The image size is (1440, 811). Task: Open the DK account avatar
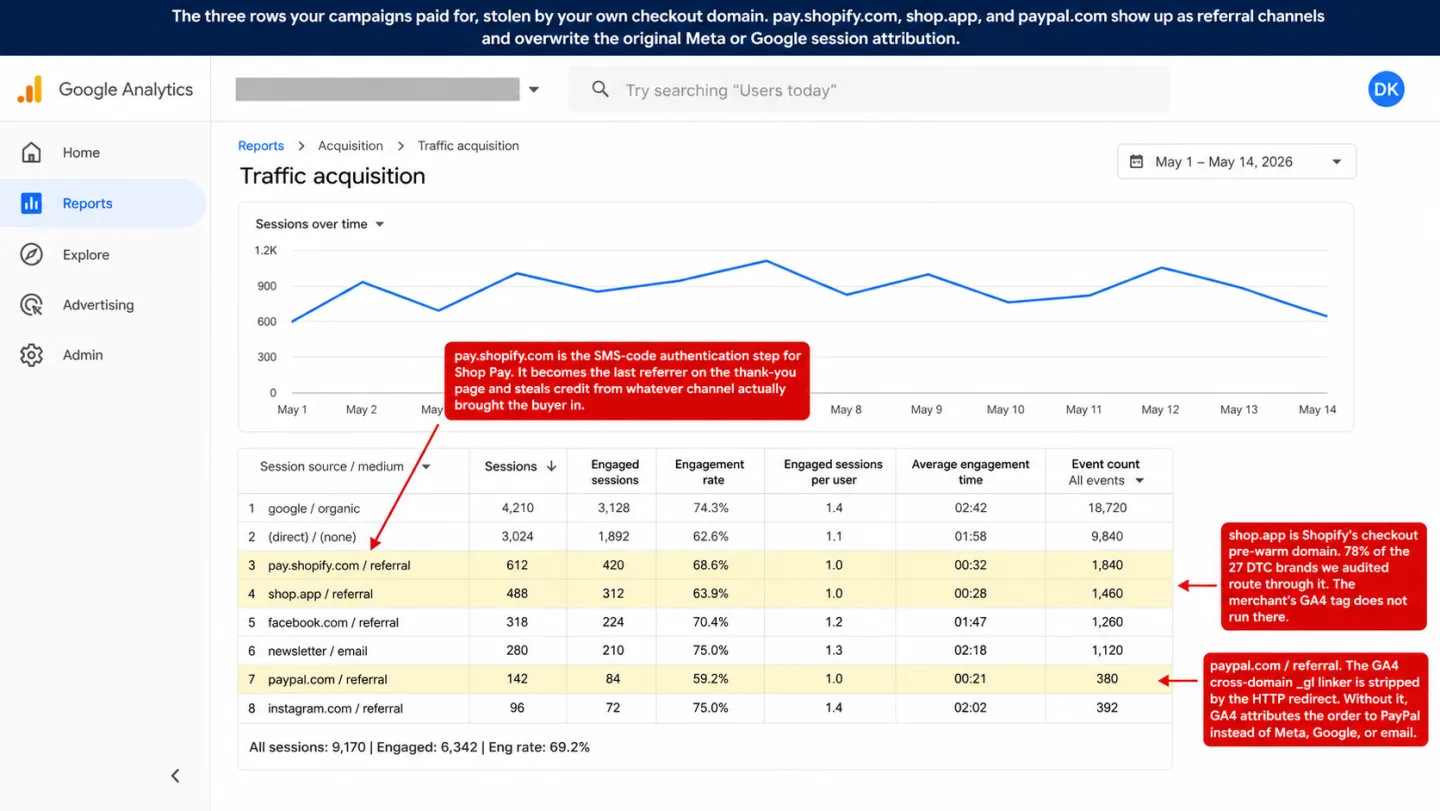pos(1386,89)
